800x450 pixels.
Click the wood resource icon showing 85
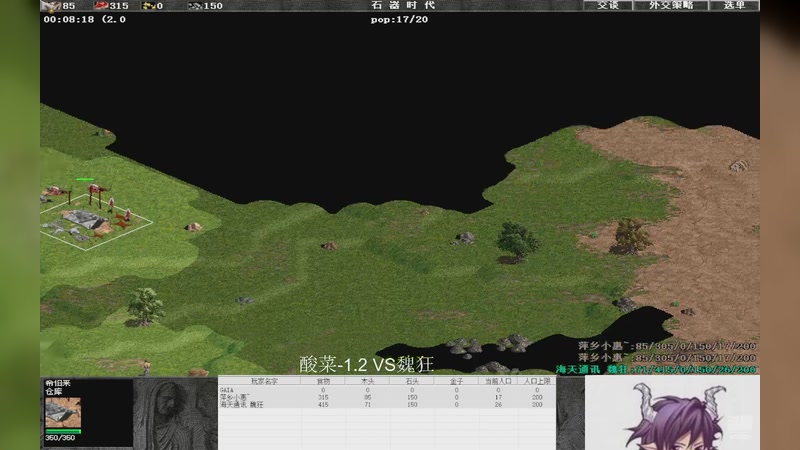coord(51,6)
